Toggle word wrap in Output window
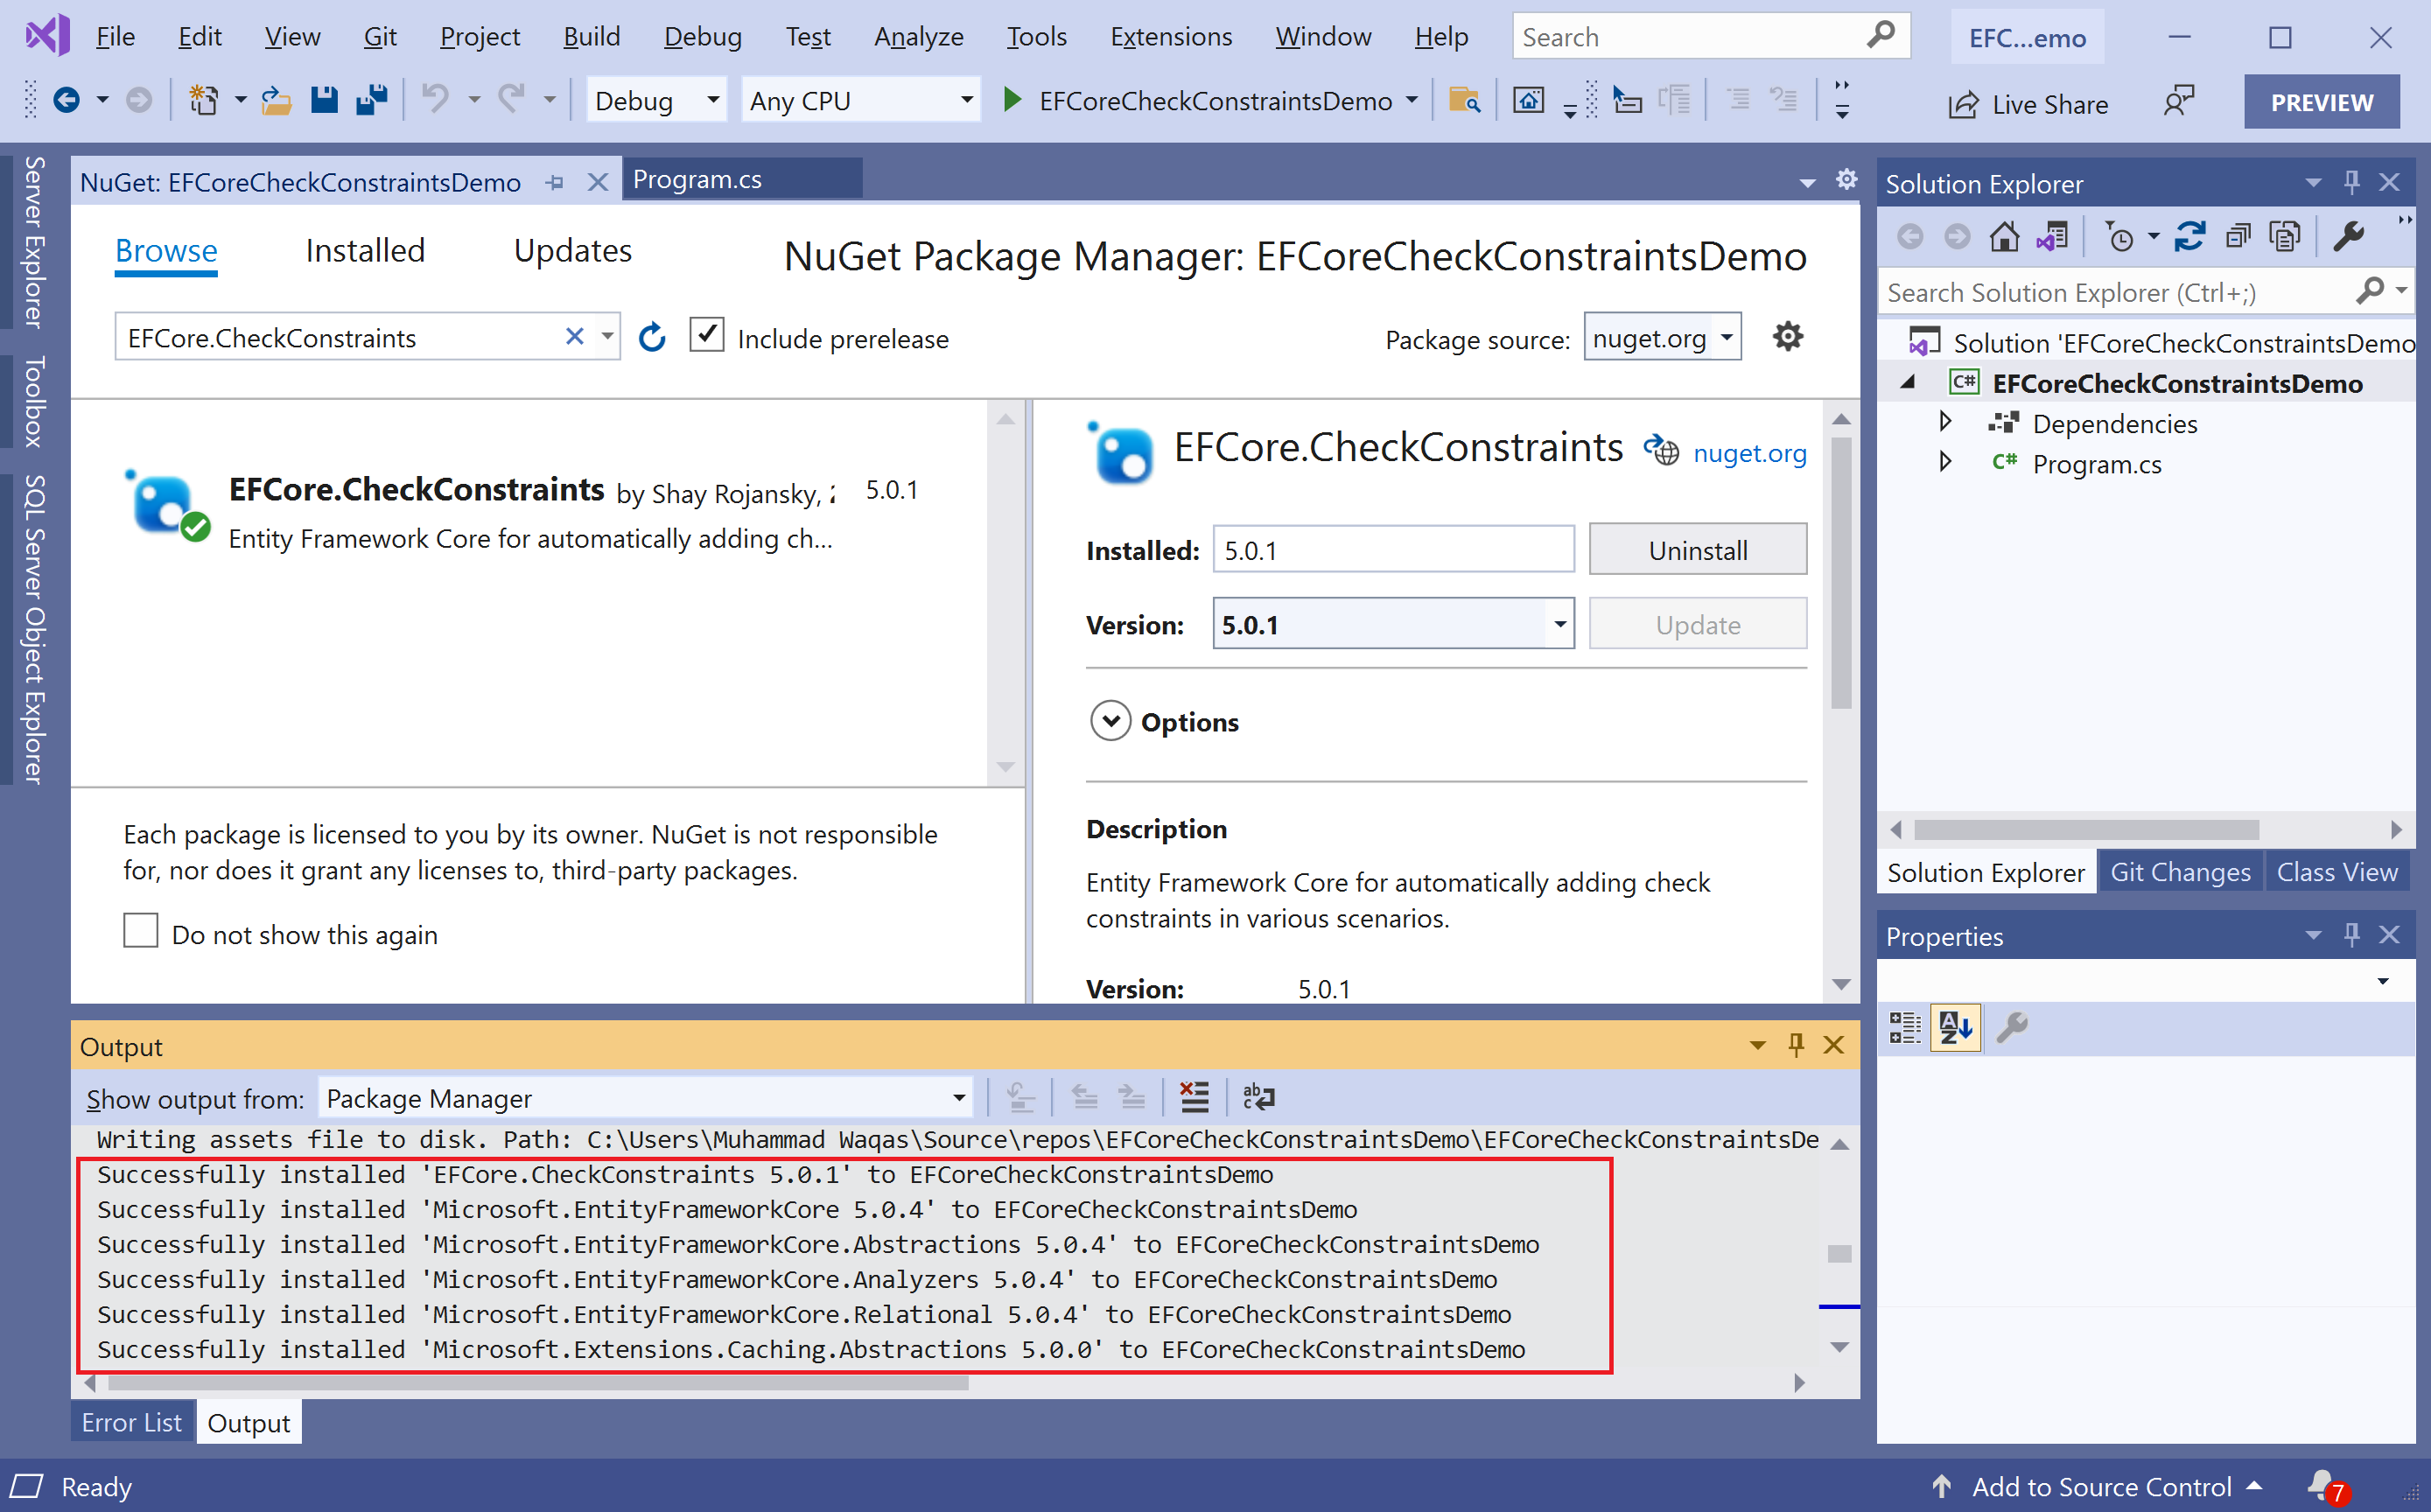Image resolution: width=2431 pixels, height=1512 pixels. click(x=1258, y=1097)
